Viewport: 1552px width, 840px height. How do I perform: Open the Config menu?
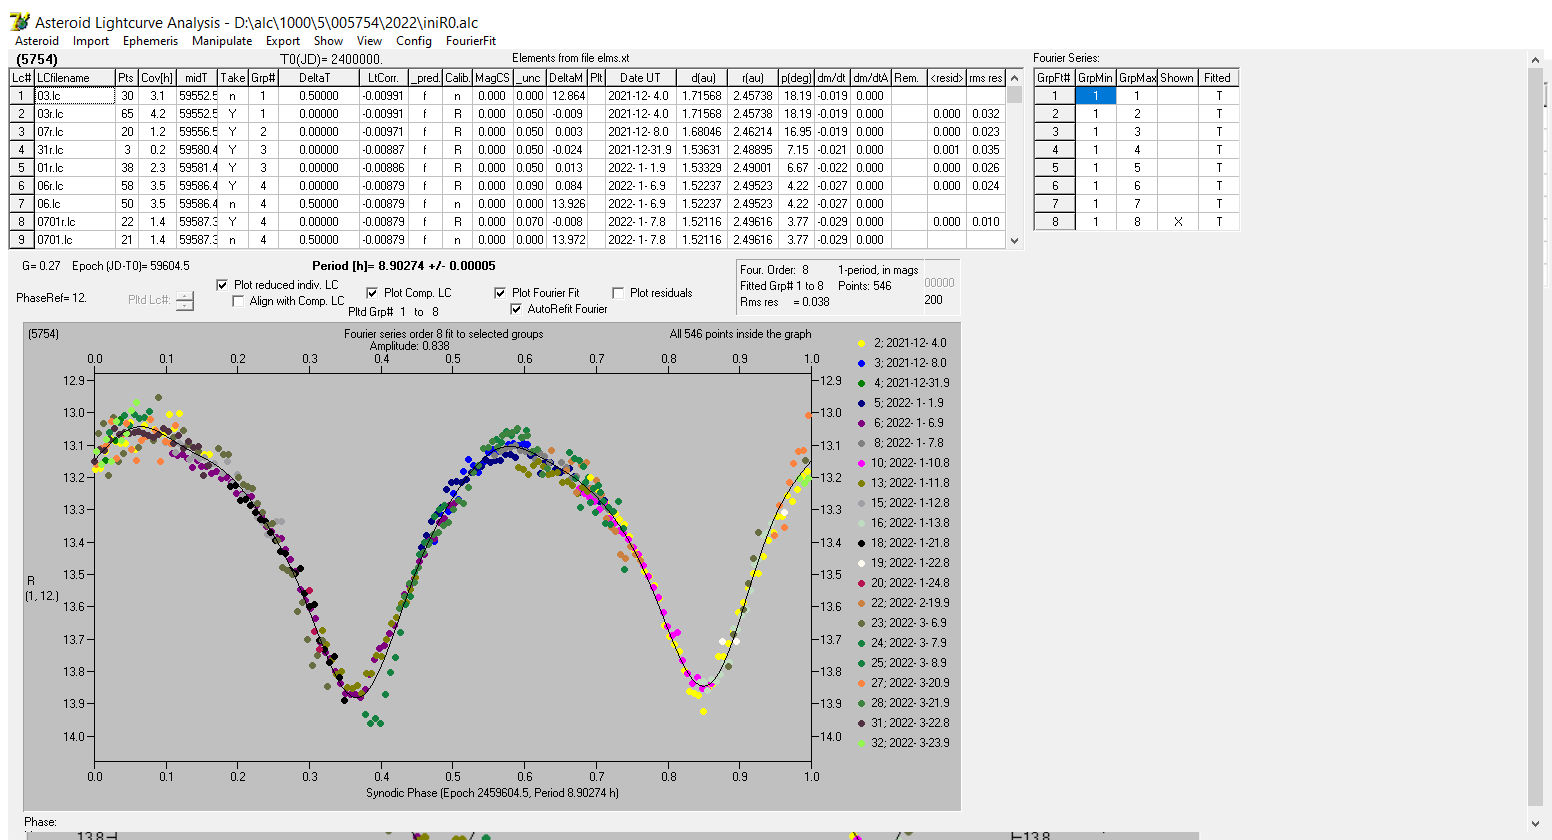point(414,41)
